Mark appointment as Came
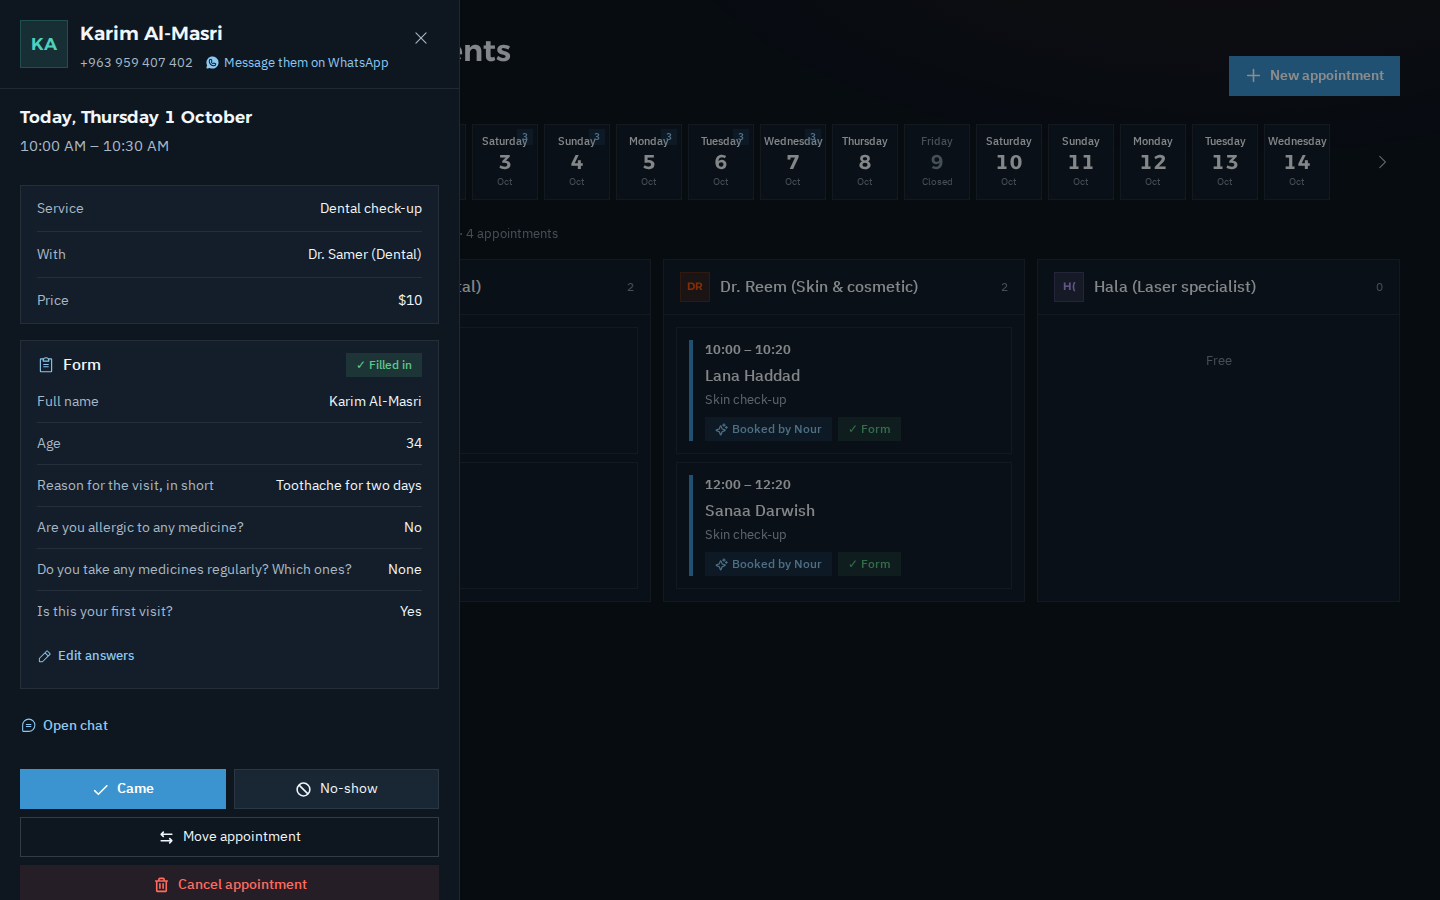Screen dimensions: 1440x900 click(x=123, y=789)
